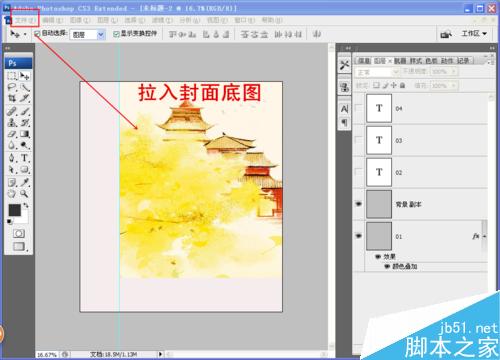Click the Auto-Align Layers icon in options bar
This screenshot has width=500, height=360.
point(317,34)
